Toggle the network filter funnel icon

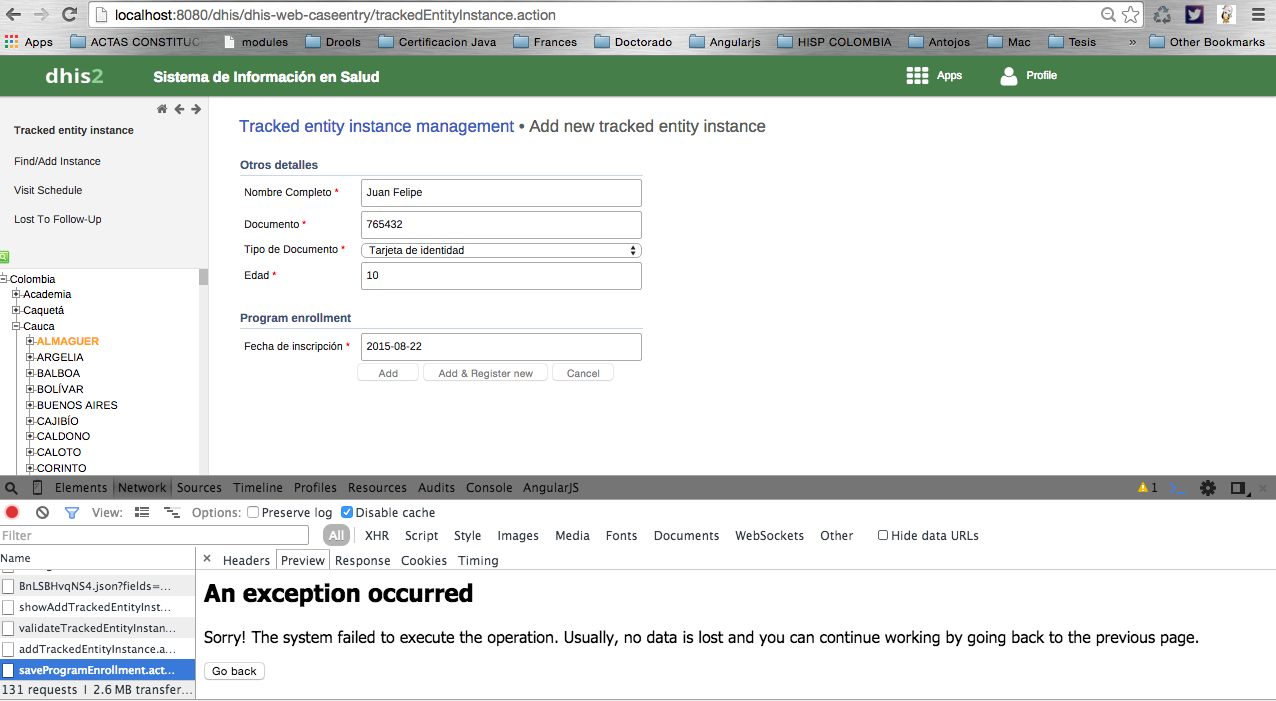coord(72,512)
